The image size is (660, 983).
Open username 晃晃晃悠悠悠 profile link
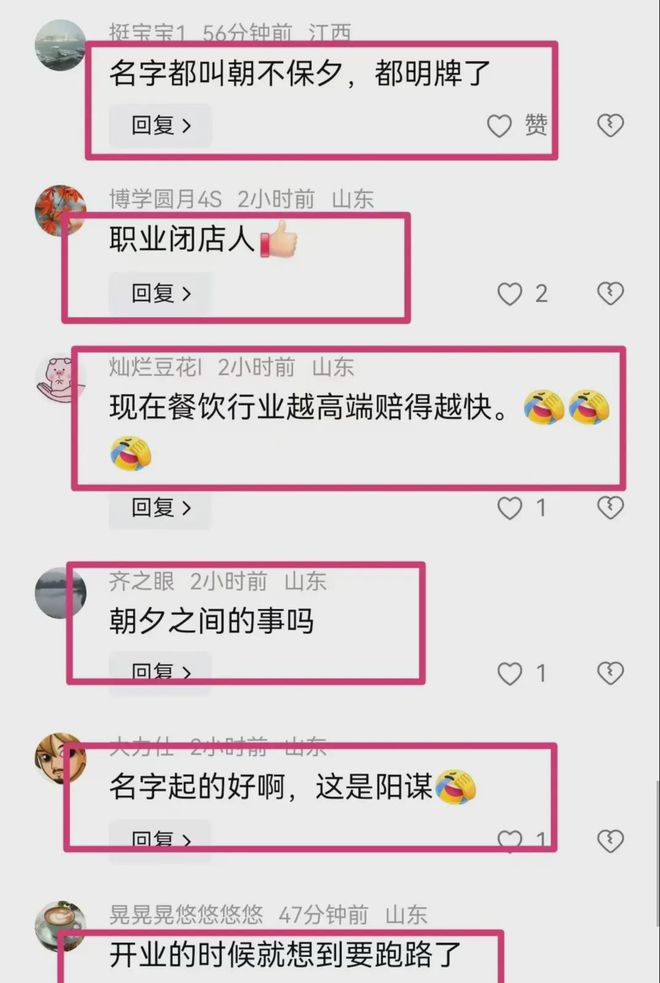(x=186, y=915)
